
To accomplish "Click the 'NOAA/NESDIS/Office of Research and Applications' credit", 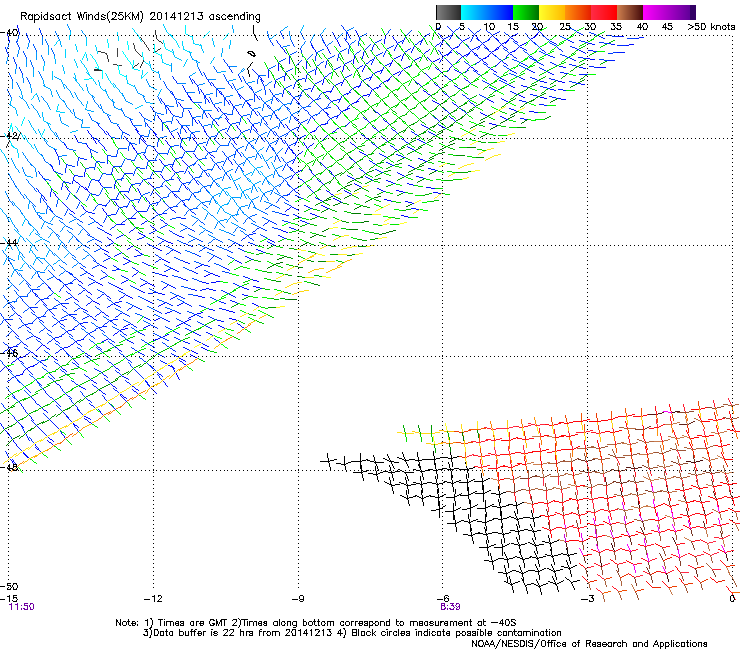I will point(589,643).
